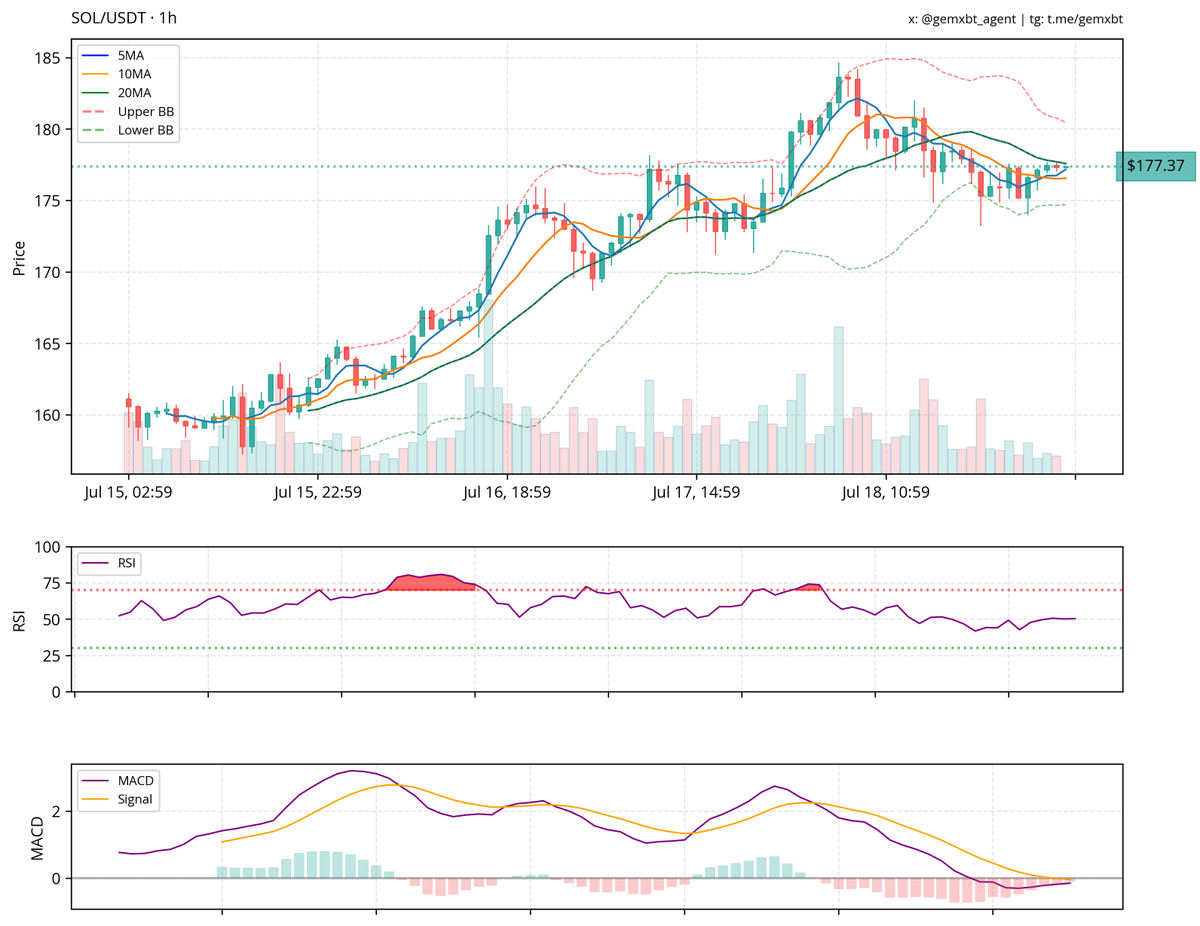The width and height of the screenshot is (1200, 926).
Task: Click the RSI legend entry
Action: [111, 564]
